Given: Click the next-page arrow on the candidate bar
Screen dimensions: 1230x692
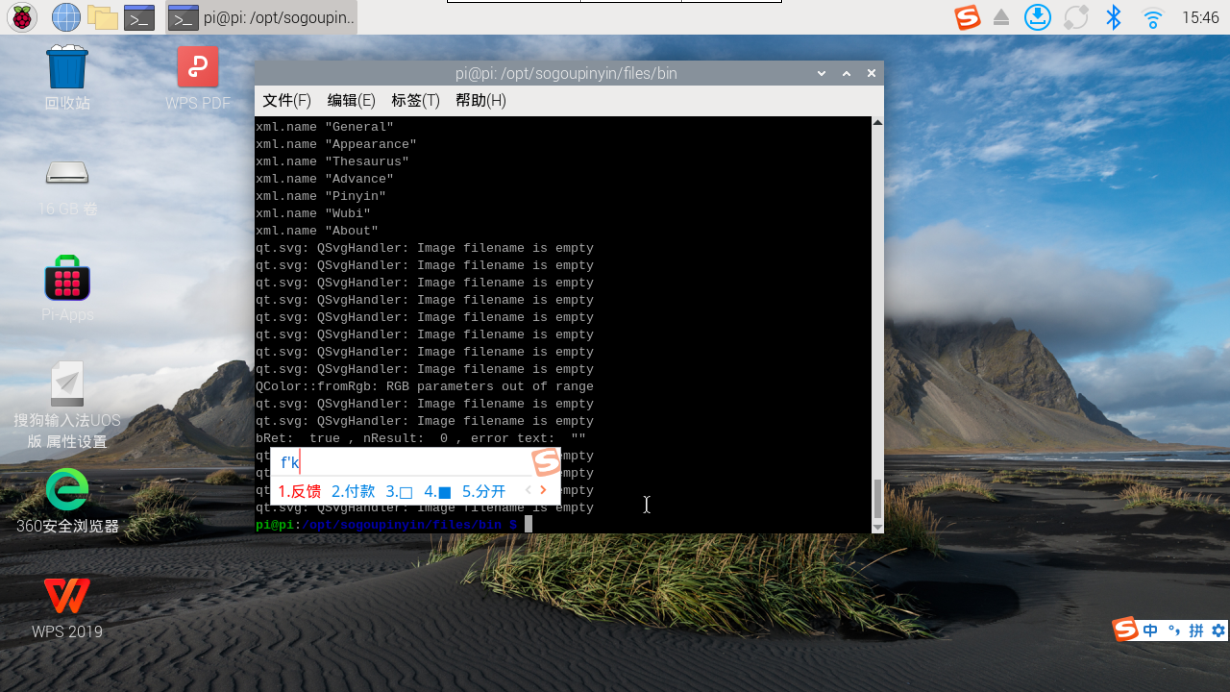Looking at the screenshot, I should pyautogui.click(x=543, y=490).
